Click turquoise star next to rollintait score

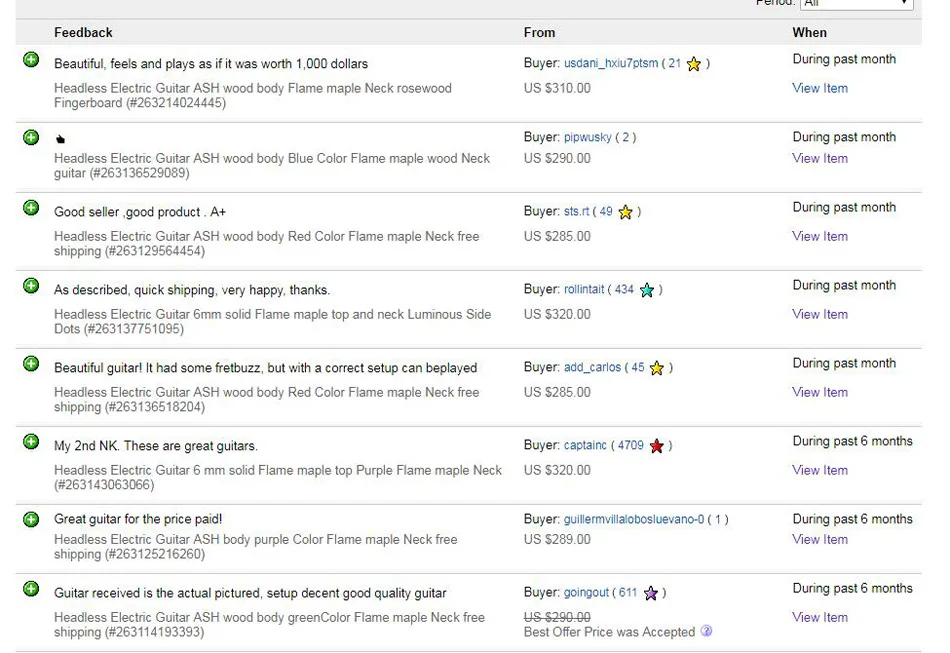[x=647, y=290]
